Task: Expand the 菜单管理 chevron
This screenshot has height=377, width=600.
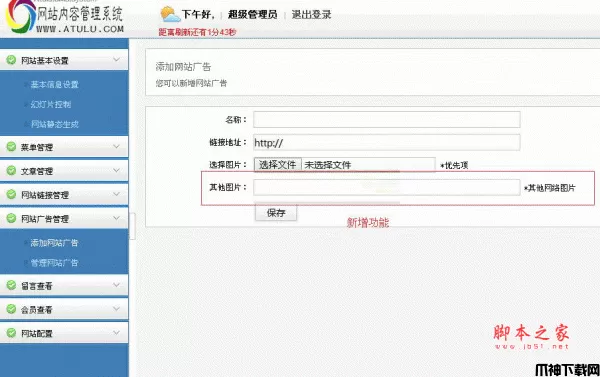Action: (116, 147)
